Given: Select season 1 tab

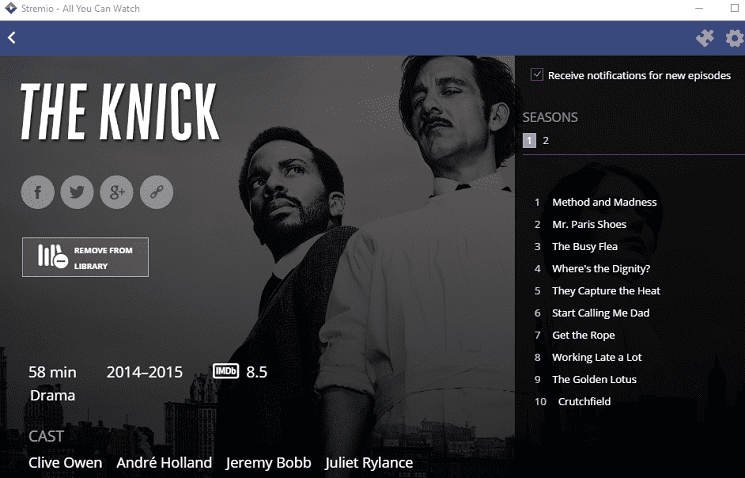Looking at the screenshot, I should pos(529,141).
